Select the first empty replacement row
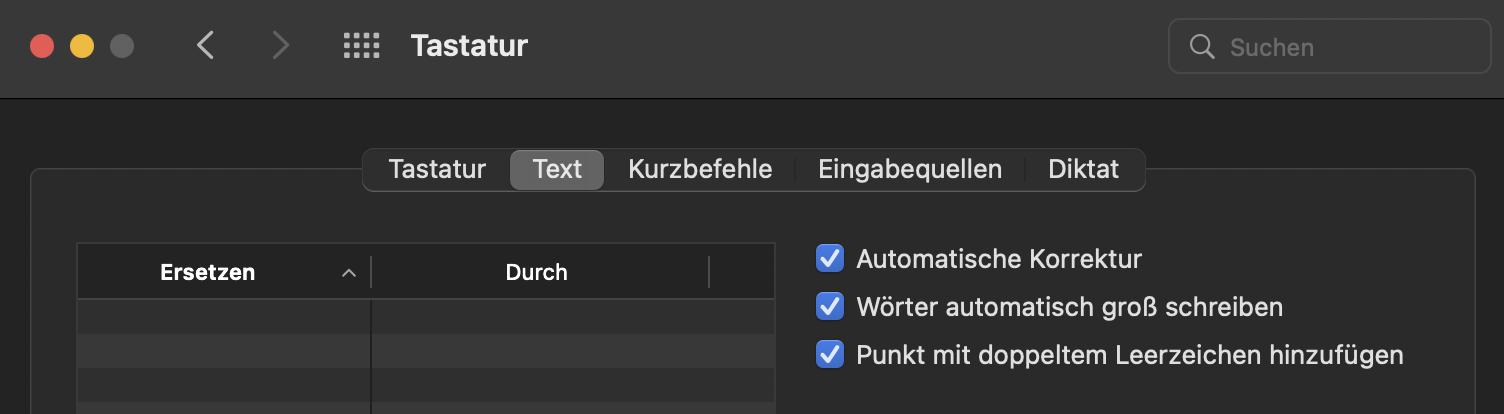Image resolution: width=1504 pixels, height=414 pixels. point(224,316)
